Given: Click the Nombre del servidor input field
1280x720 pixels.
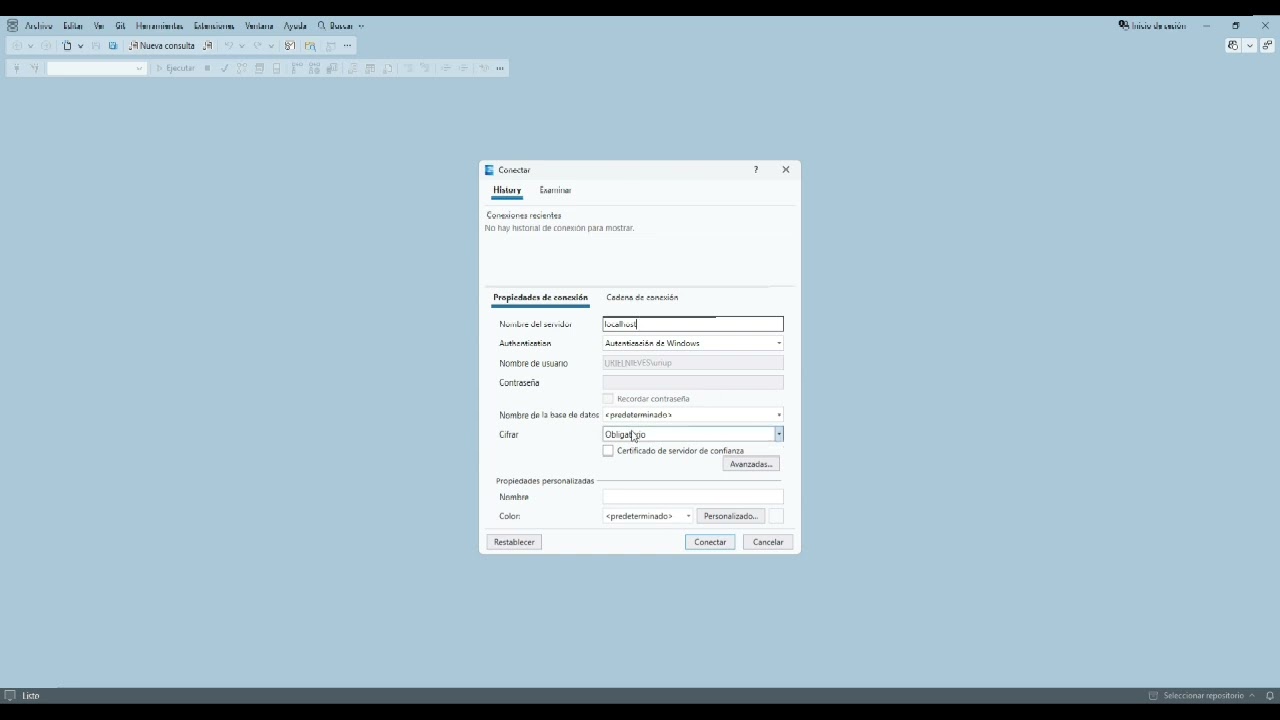Looking at the screenshot, I should click(693, 324).
